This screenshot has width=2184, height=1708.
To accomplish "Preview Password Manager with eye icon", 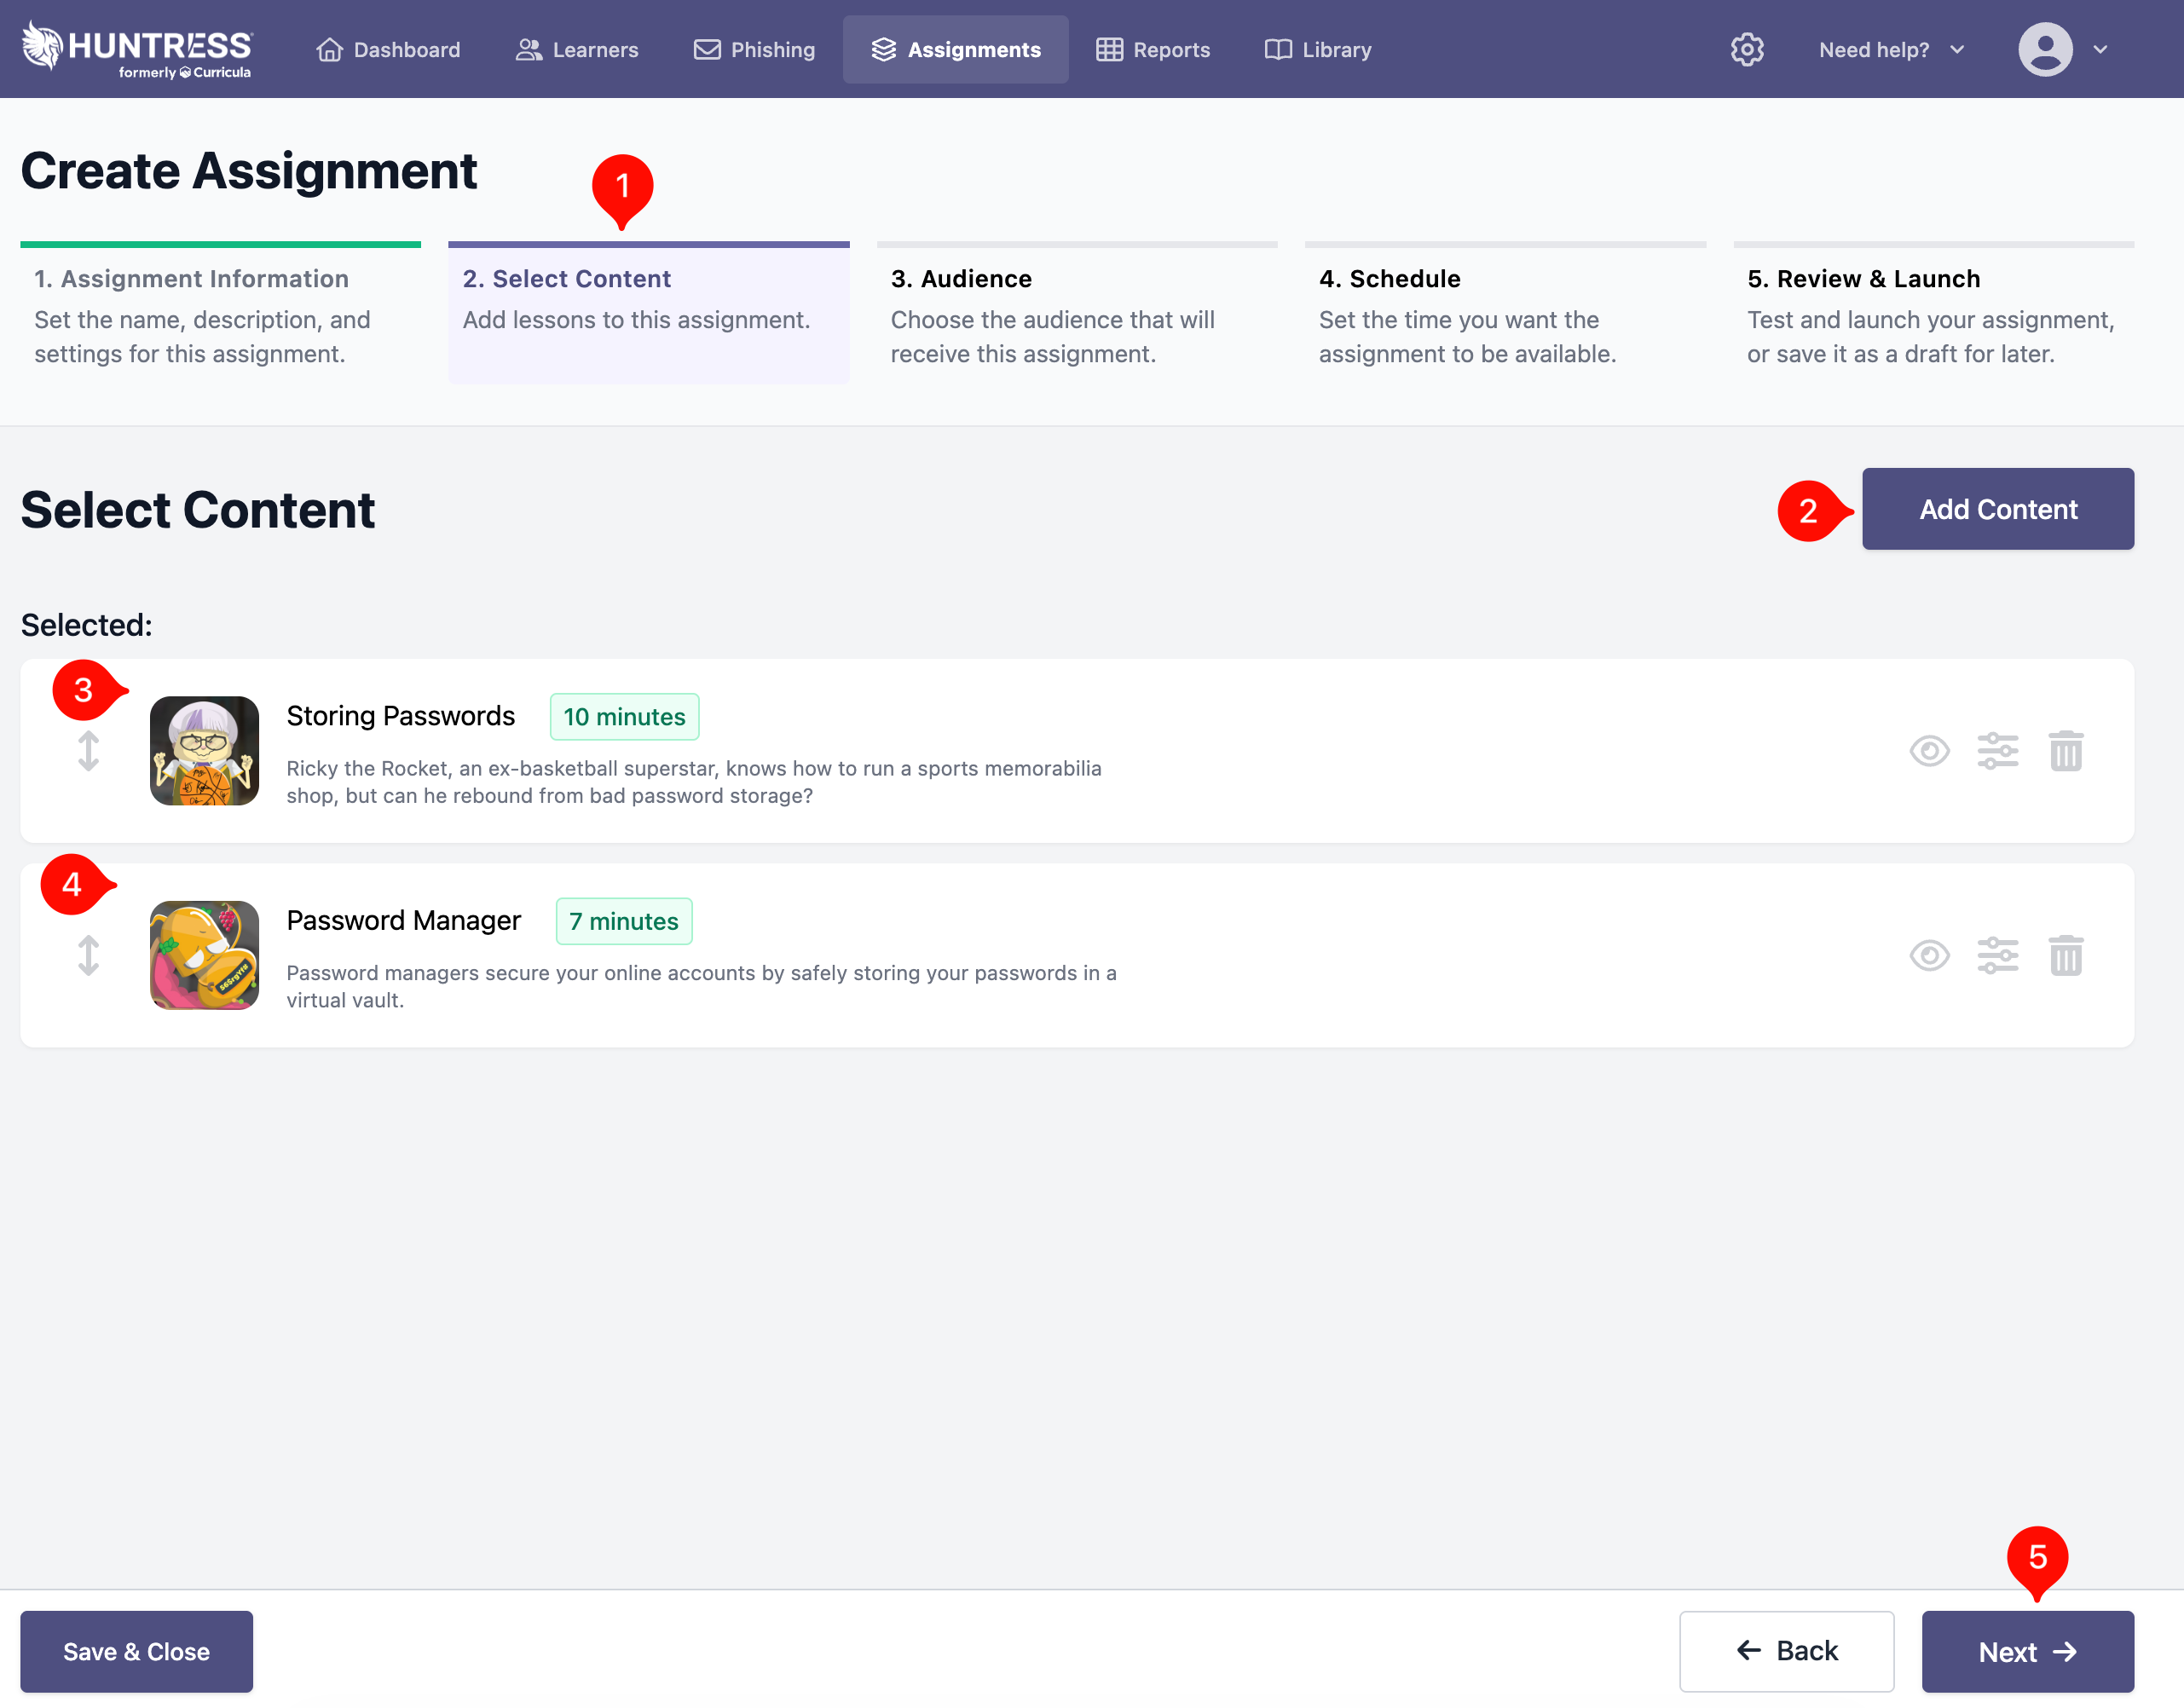I will 1929,956.
